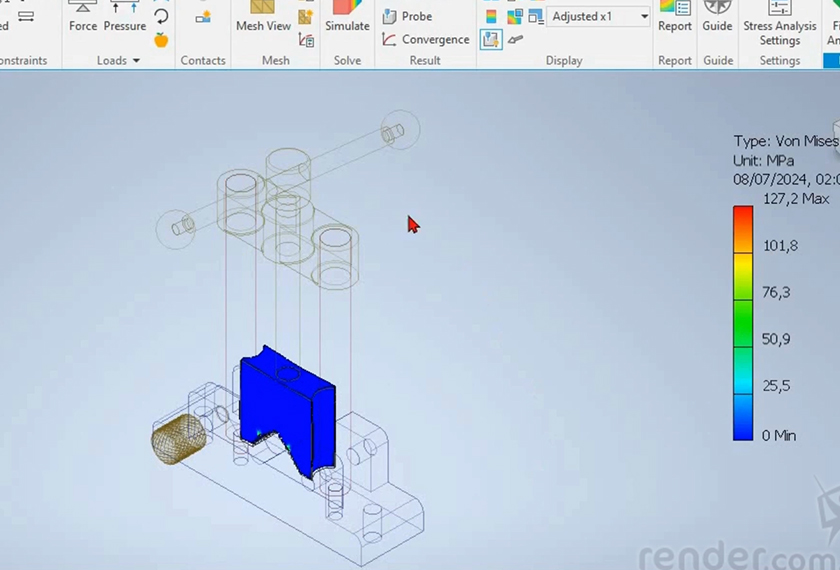
Task: Generate a Report
Action: coord(675,17)
